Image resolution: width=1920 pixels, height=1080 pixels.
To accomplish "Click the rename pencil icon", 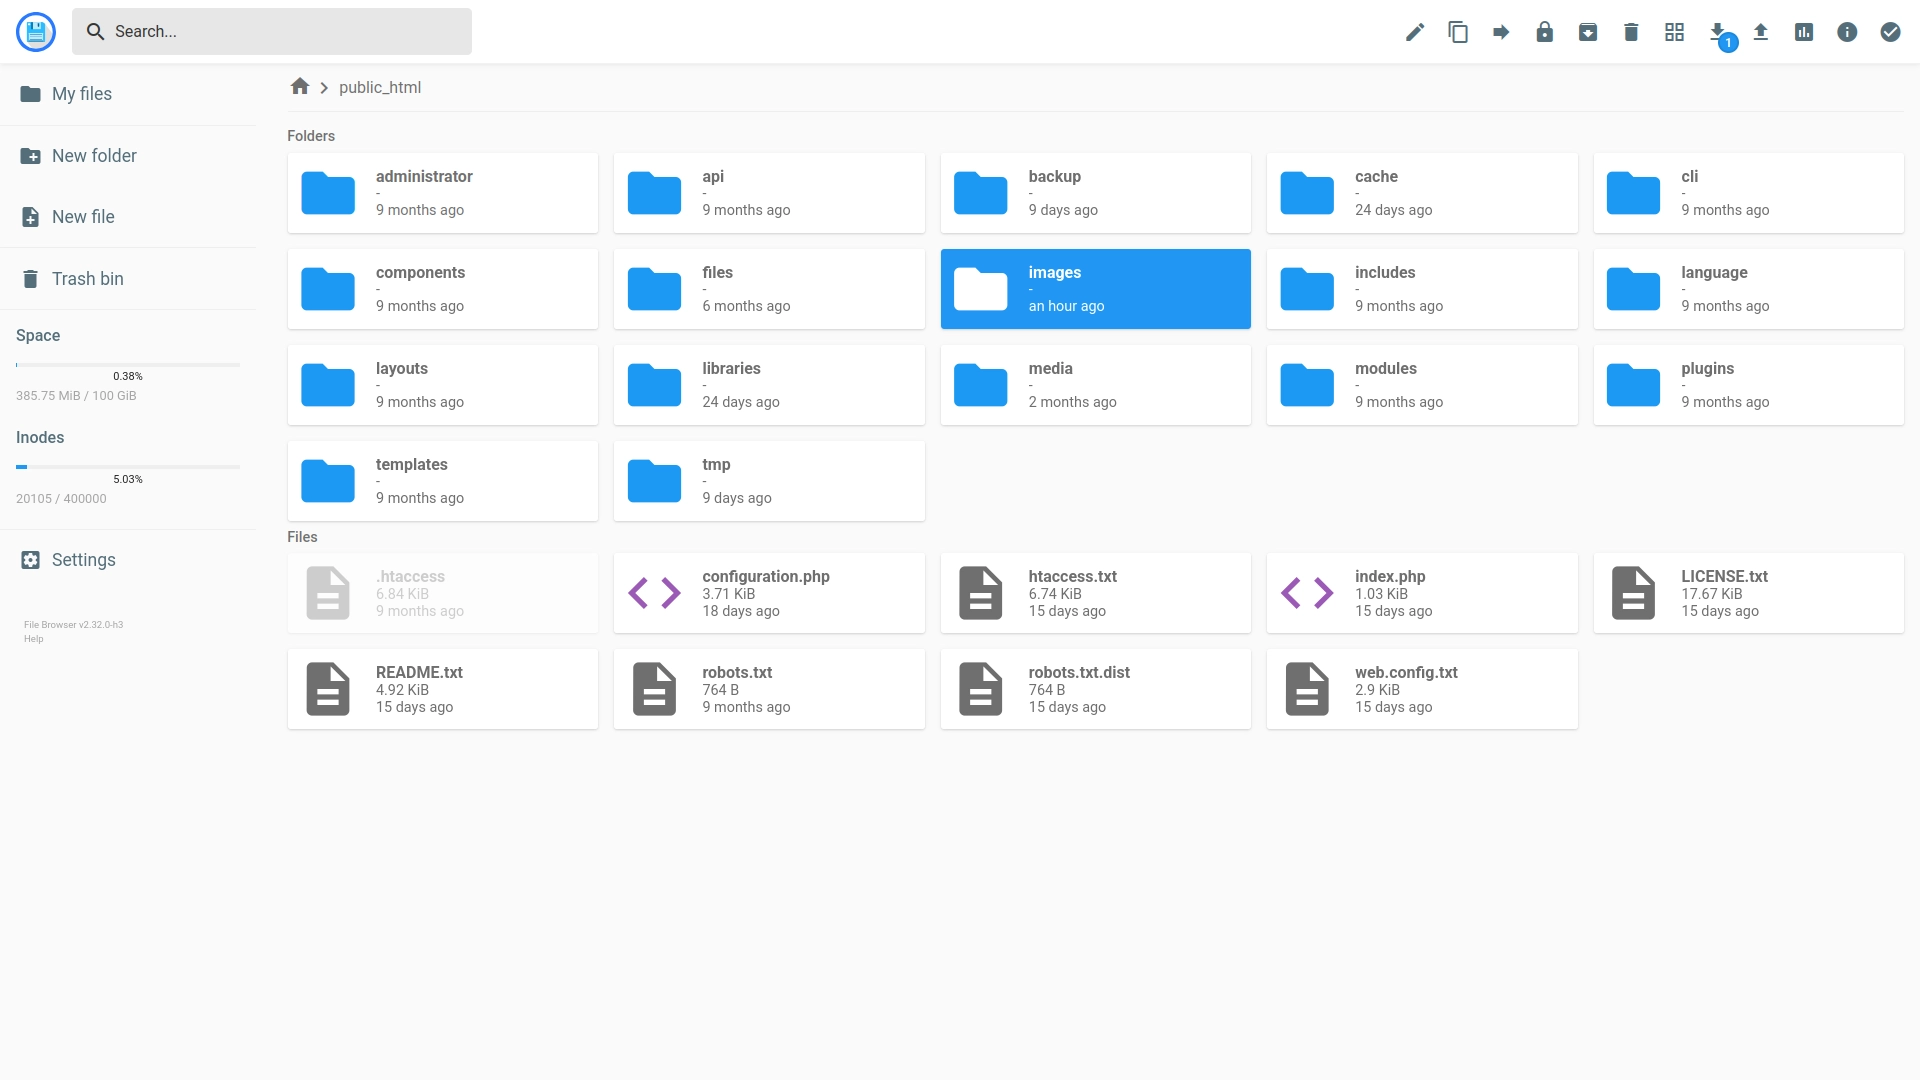I will pyautogui.click(x=1414, y=31).
